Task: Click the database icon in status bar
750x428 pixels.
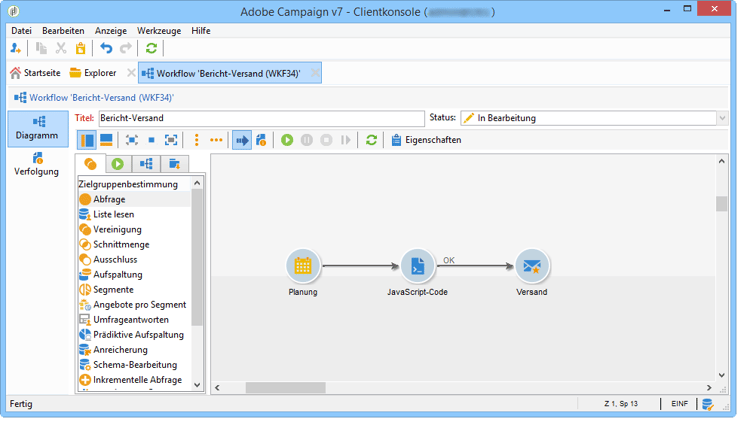Action: 708,405
